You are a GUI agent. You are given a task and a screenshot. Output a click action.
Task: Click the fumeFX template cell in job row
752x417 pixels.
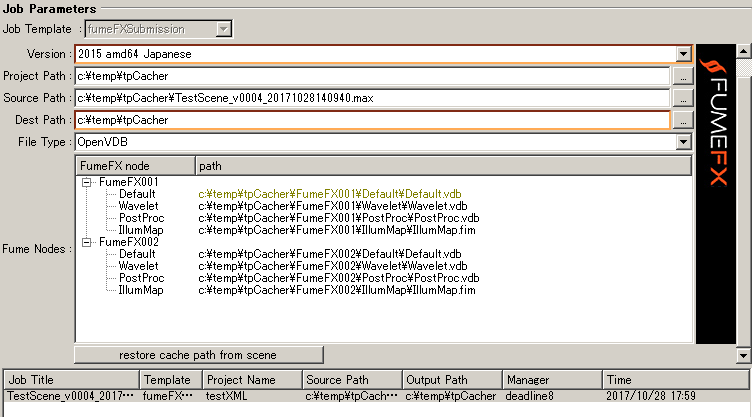[x=167, y=396]
